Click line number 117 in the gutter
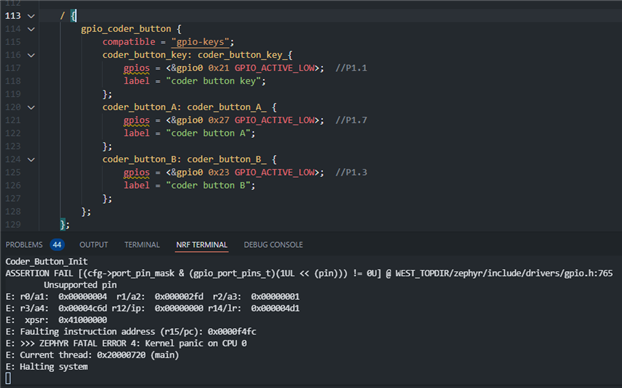The image size is (622, 388). (x=13, y=68)
